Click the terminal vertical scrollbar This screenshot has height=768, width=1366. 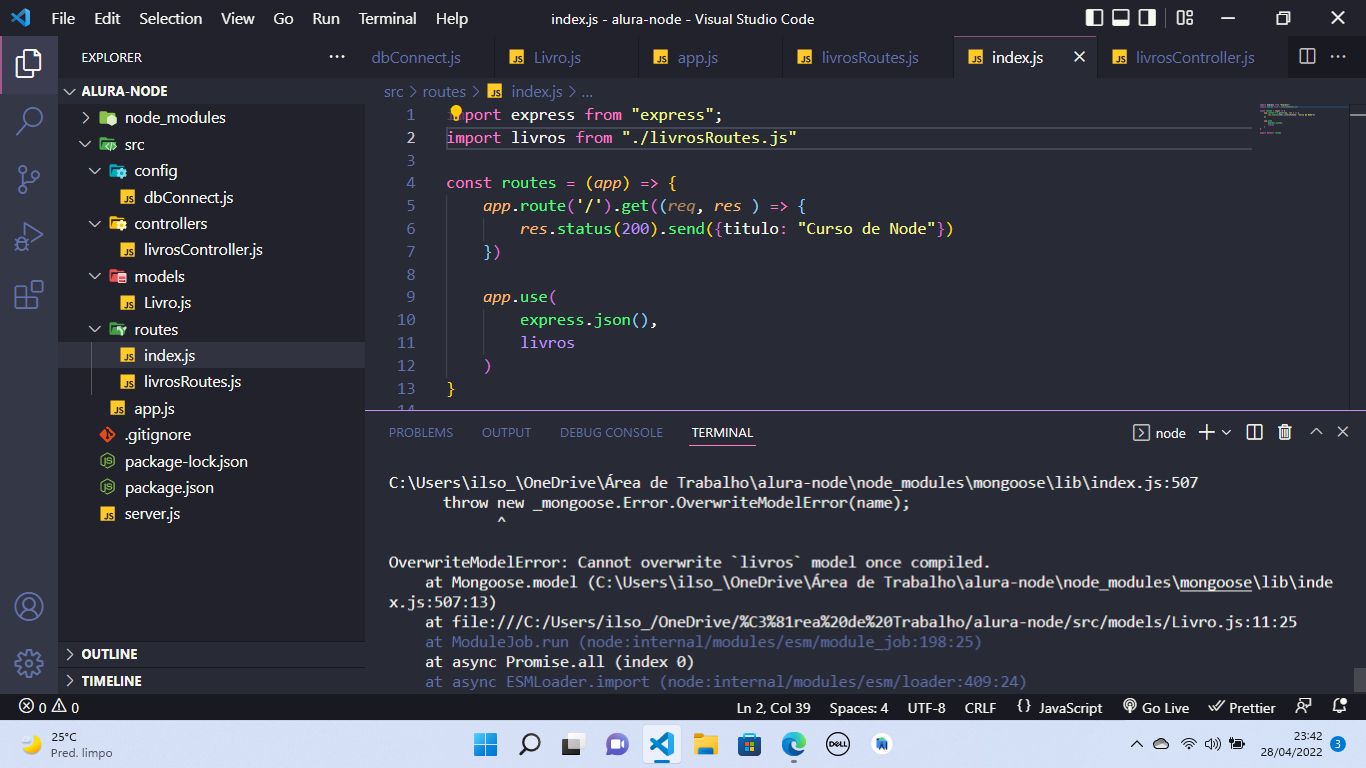pos(1359,680)
